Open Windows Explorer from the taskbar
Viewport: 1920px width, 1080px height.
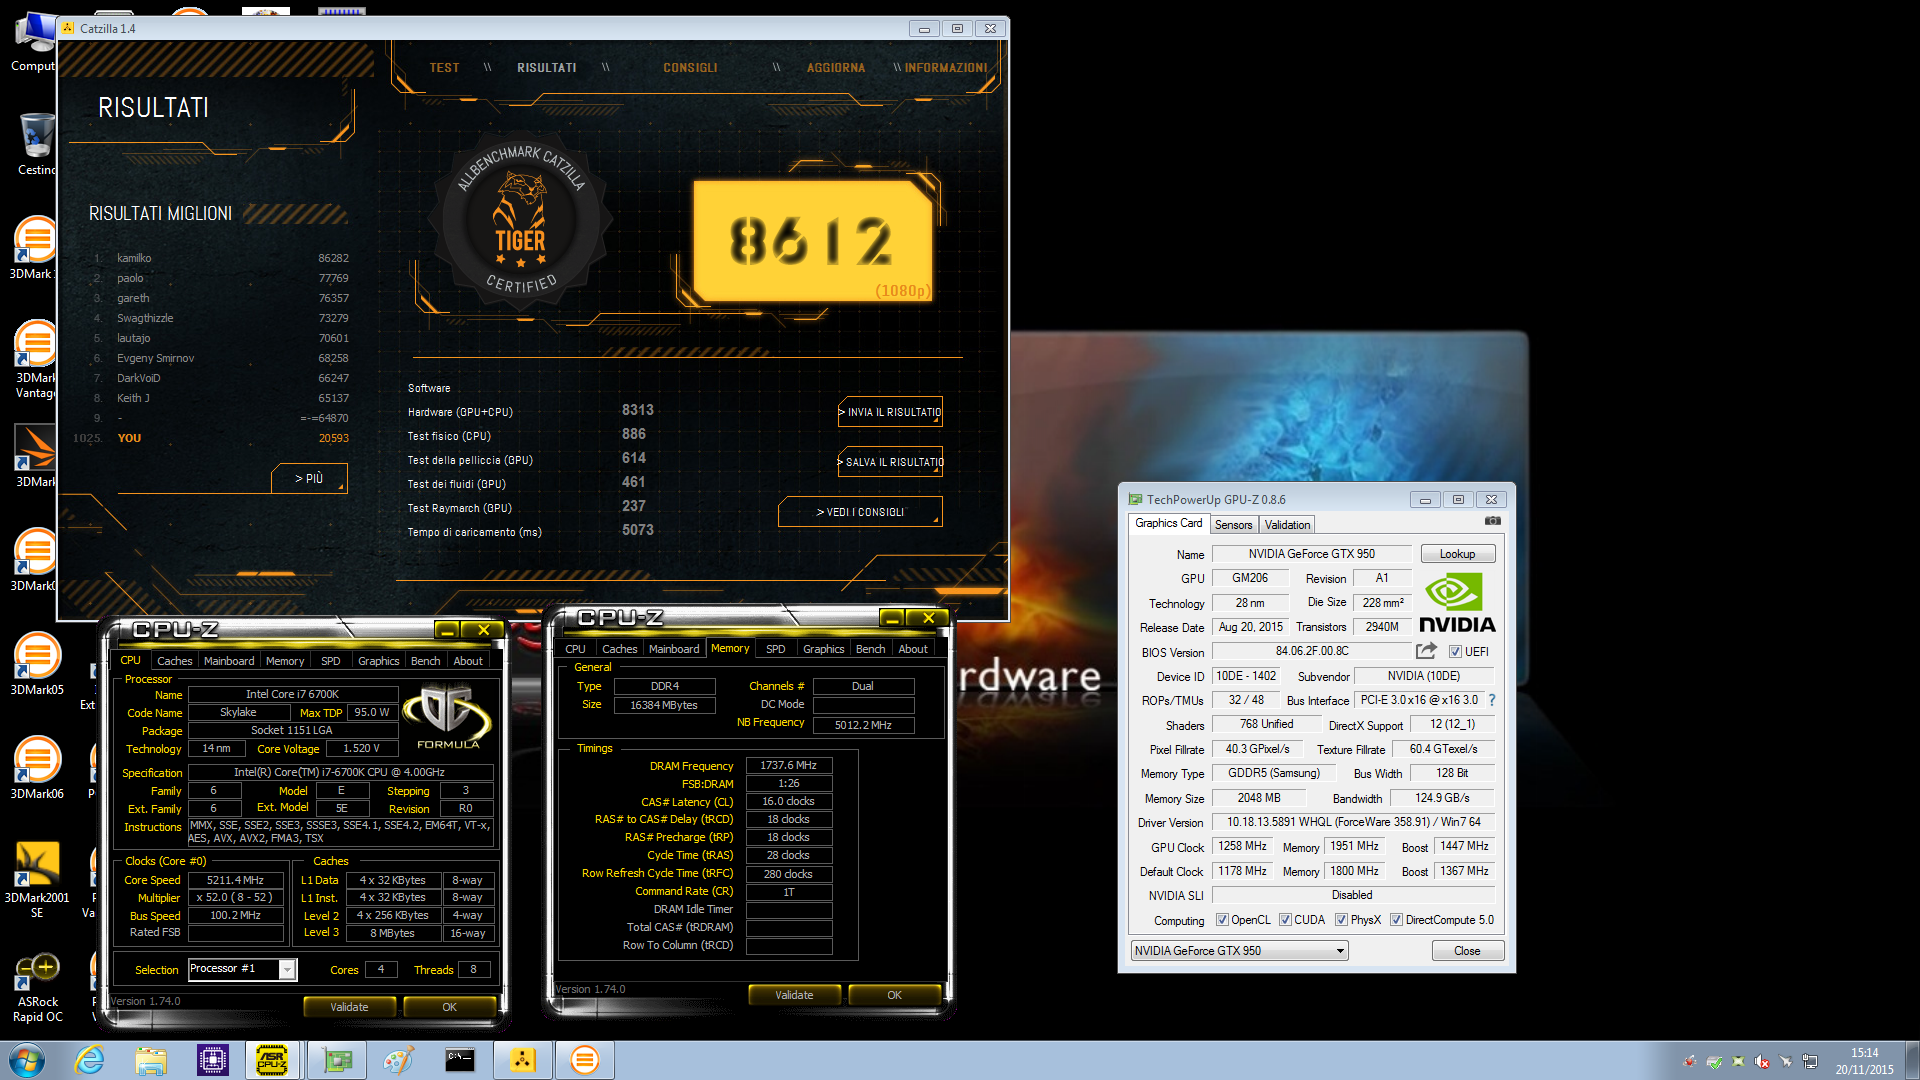click(151, 1060)
